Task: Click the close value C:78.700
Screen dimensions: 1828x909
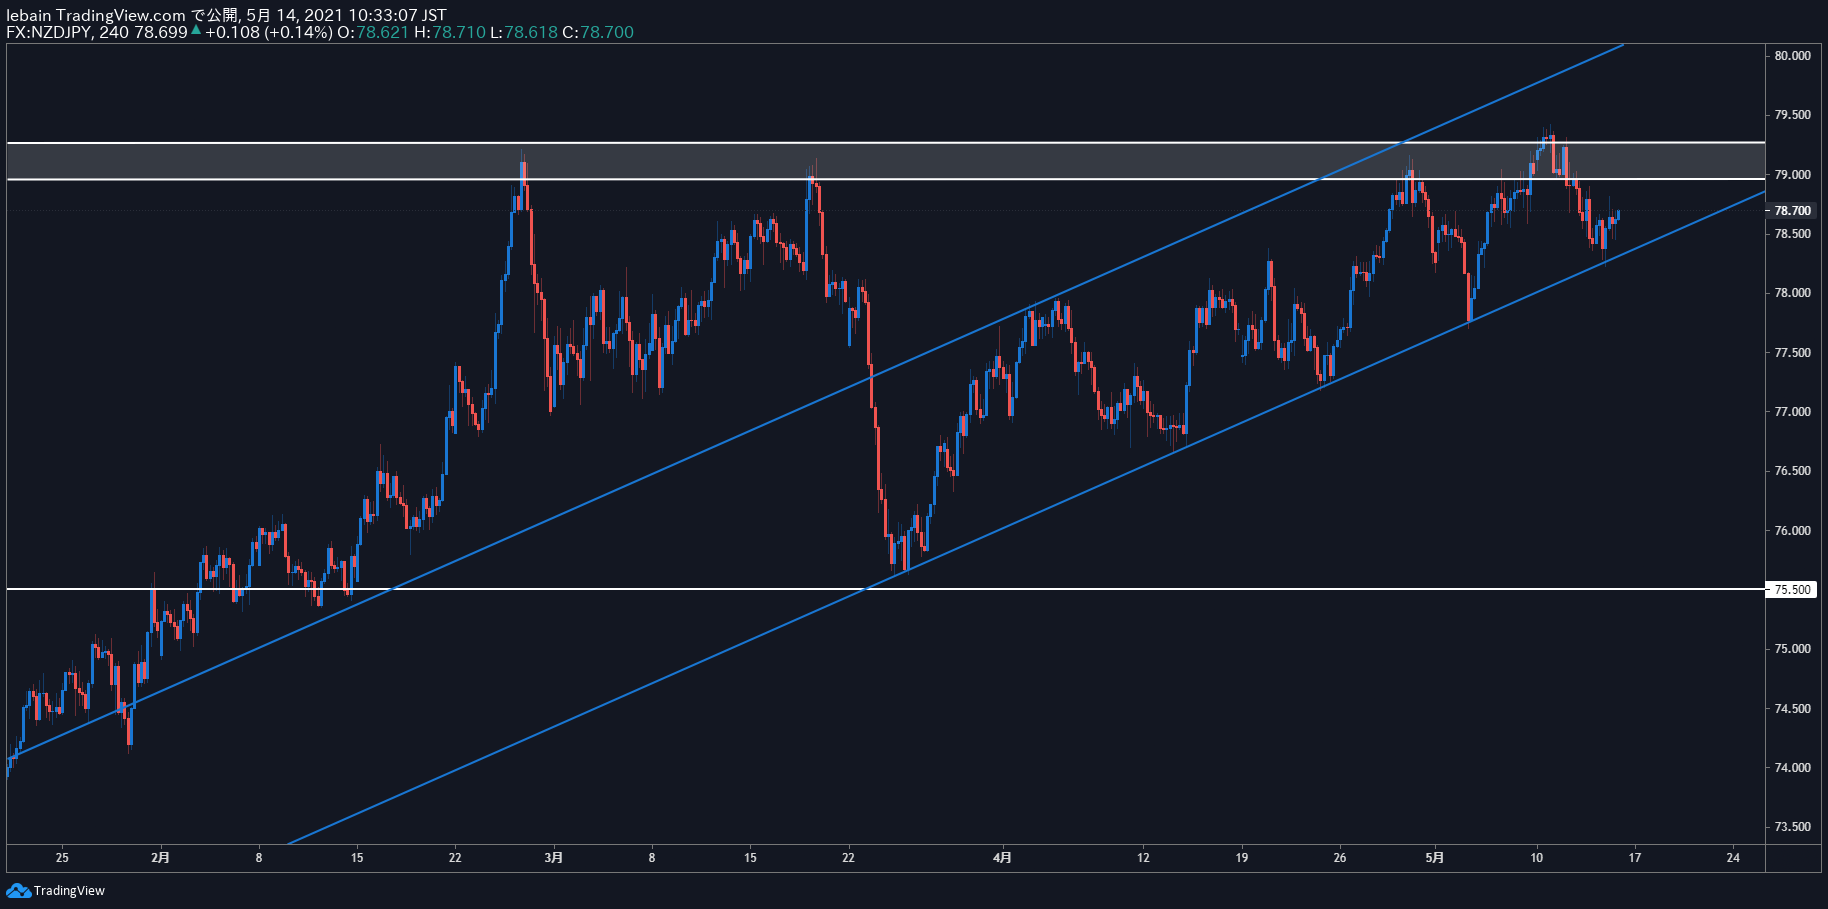Action: pos(598,32)
